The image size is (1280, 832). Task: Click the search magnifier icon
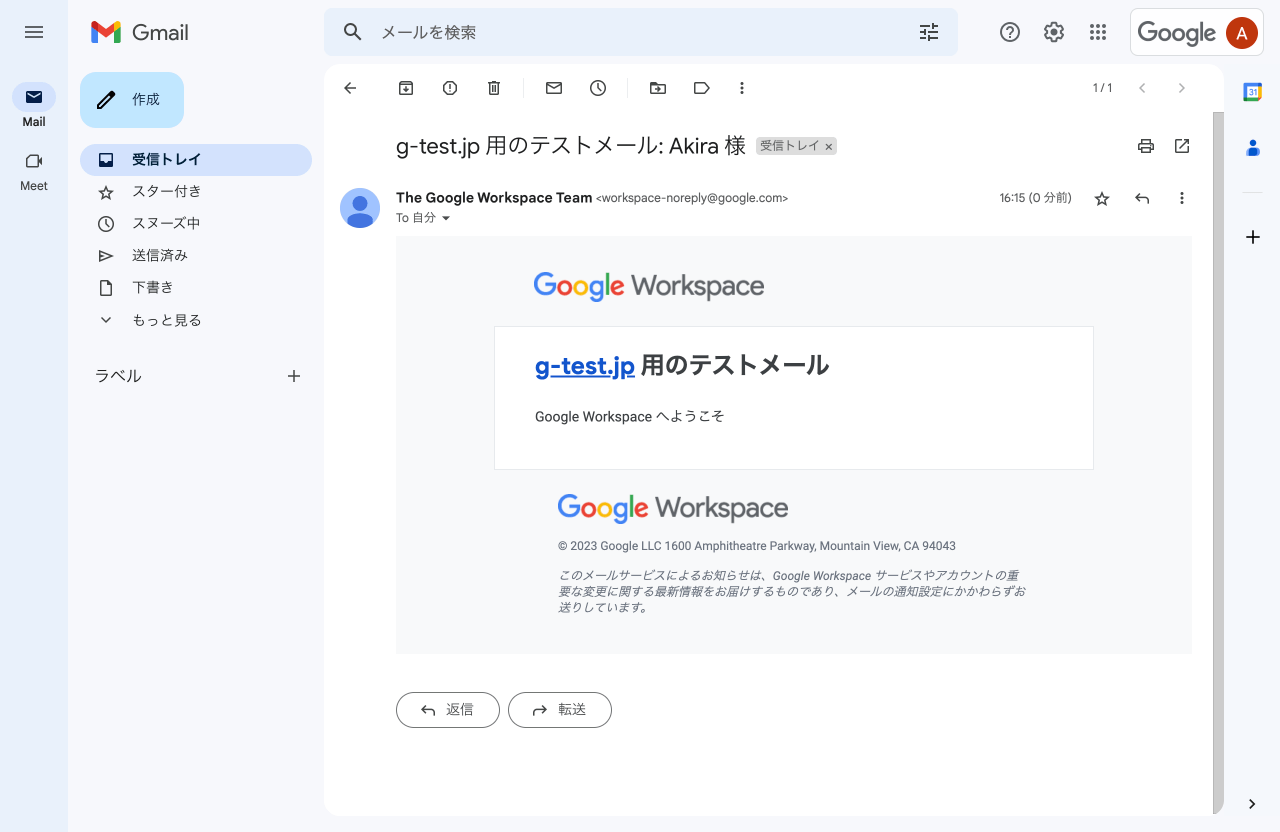click(352, 32)
